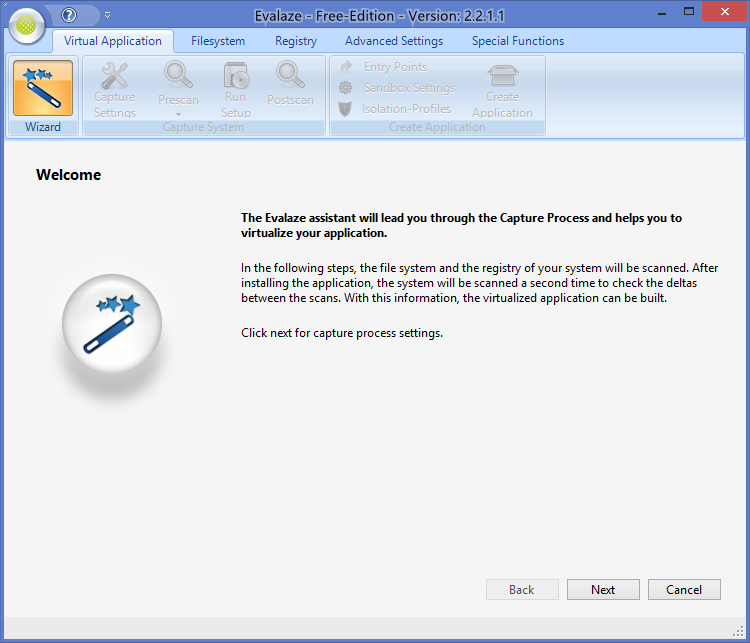
Task: Click the Postscan magnifier icon
Action: tap(290, 75)
